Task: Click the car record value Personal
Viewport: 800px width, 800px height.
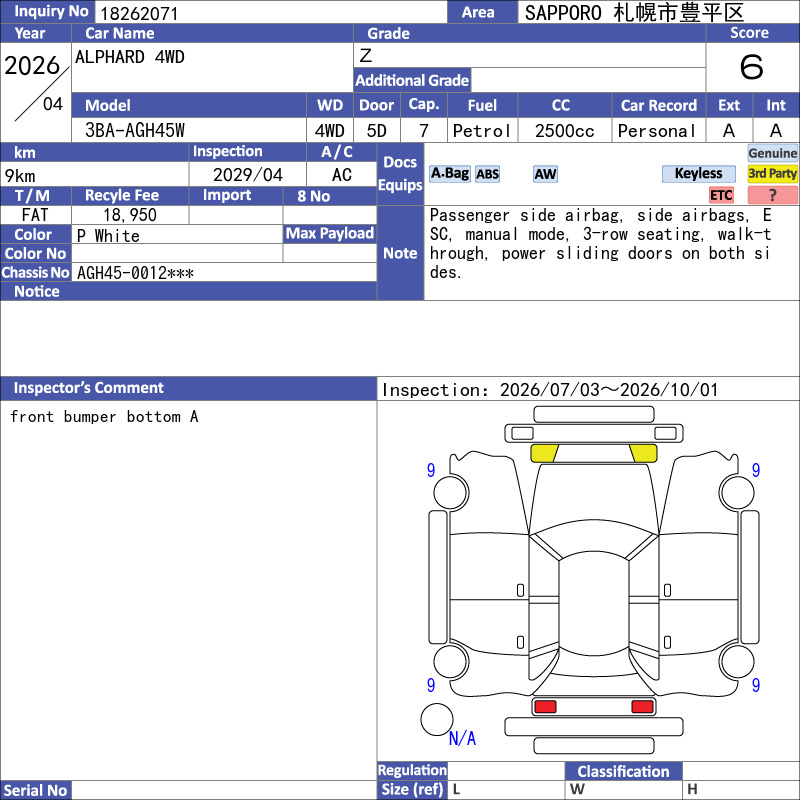Action: click(658, 131)
